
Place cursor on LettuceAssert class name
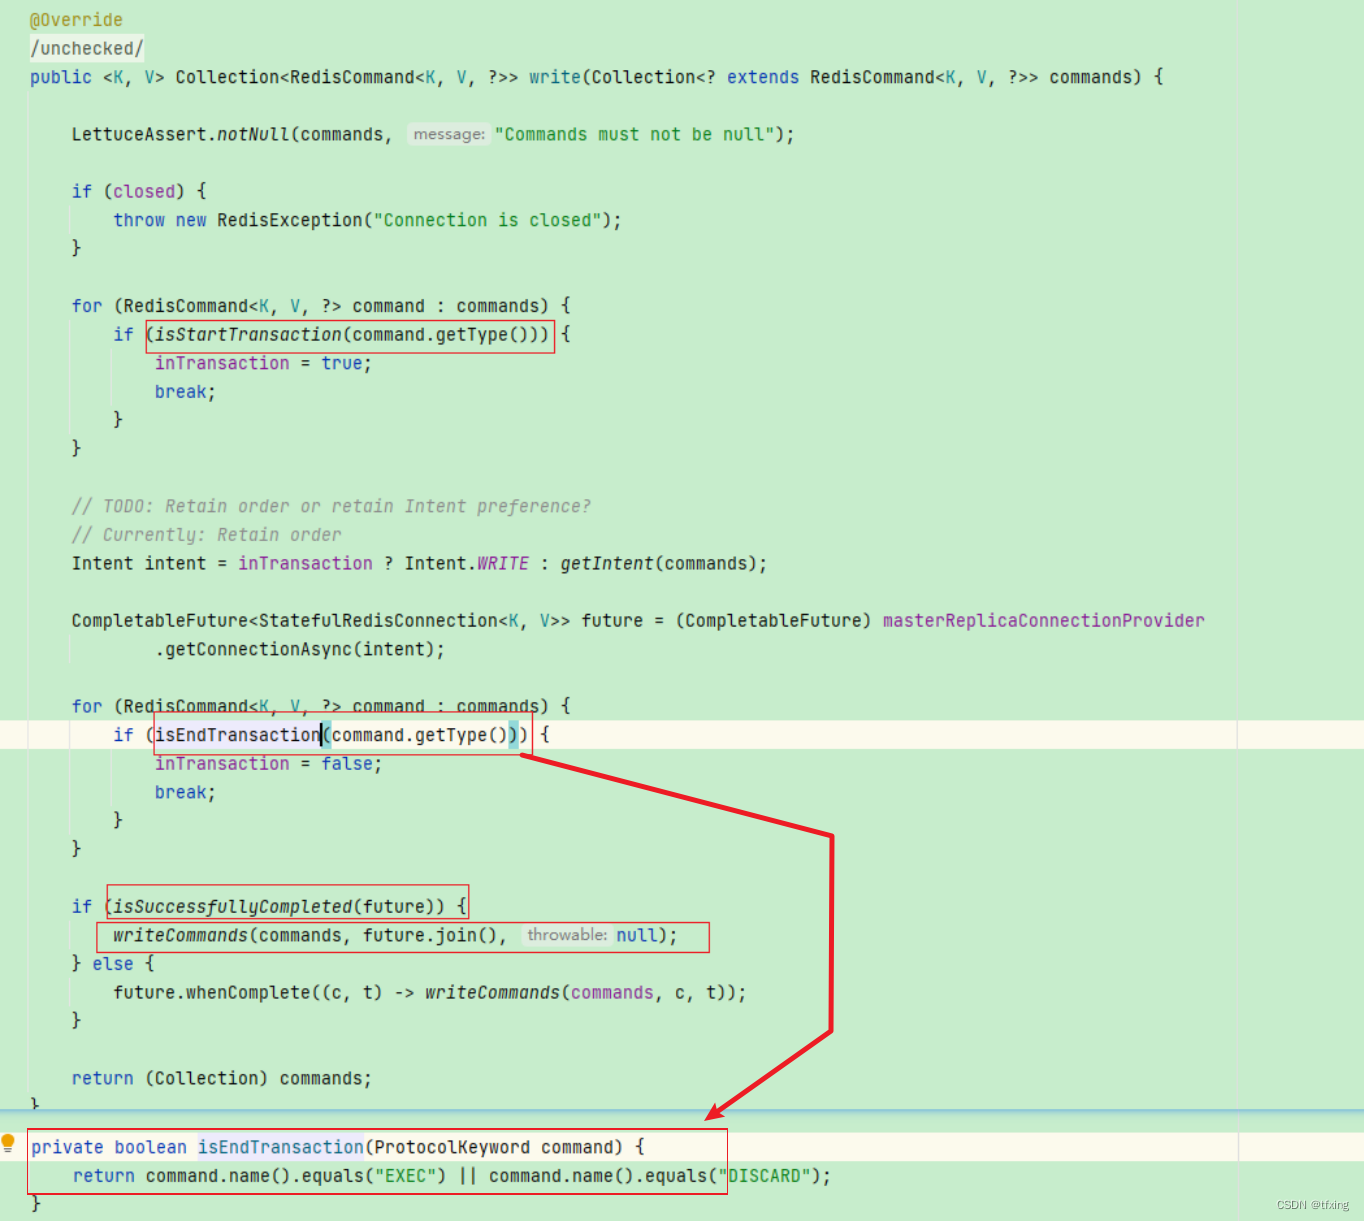pyautogui.click(x=139, y=134)
